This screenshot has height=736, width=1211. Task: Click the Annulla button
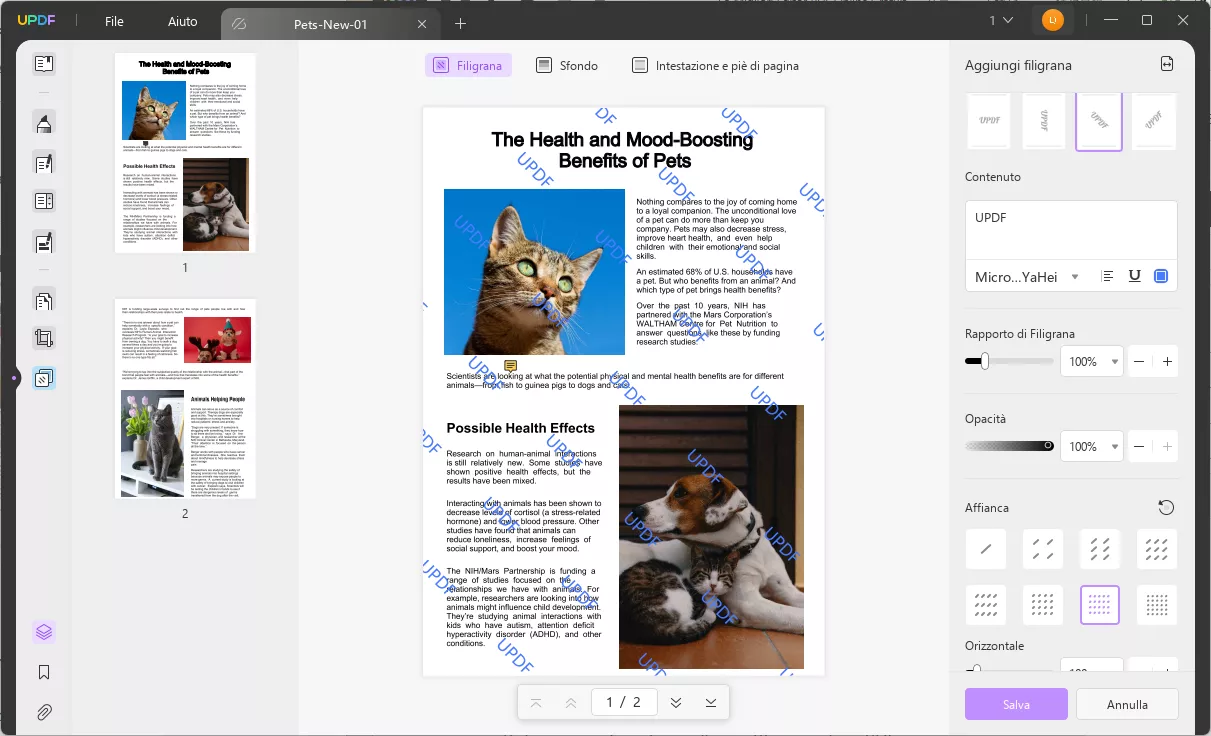coord(1127,704)
